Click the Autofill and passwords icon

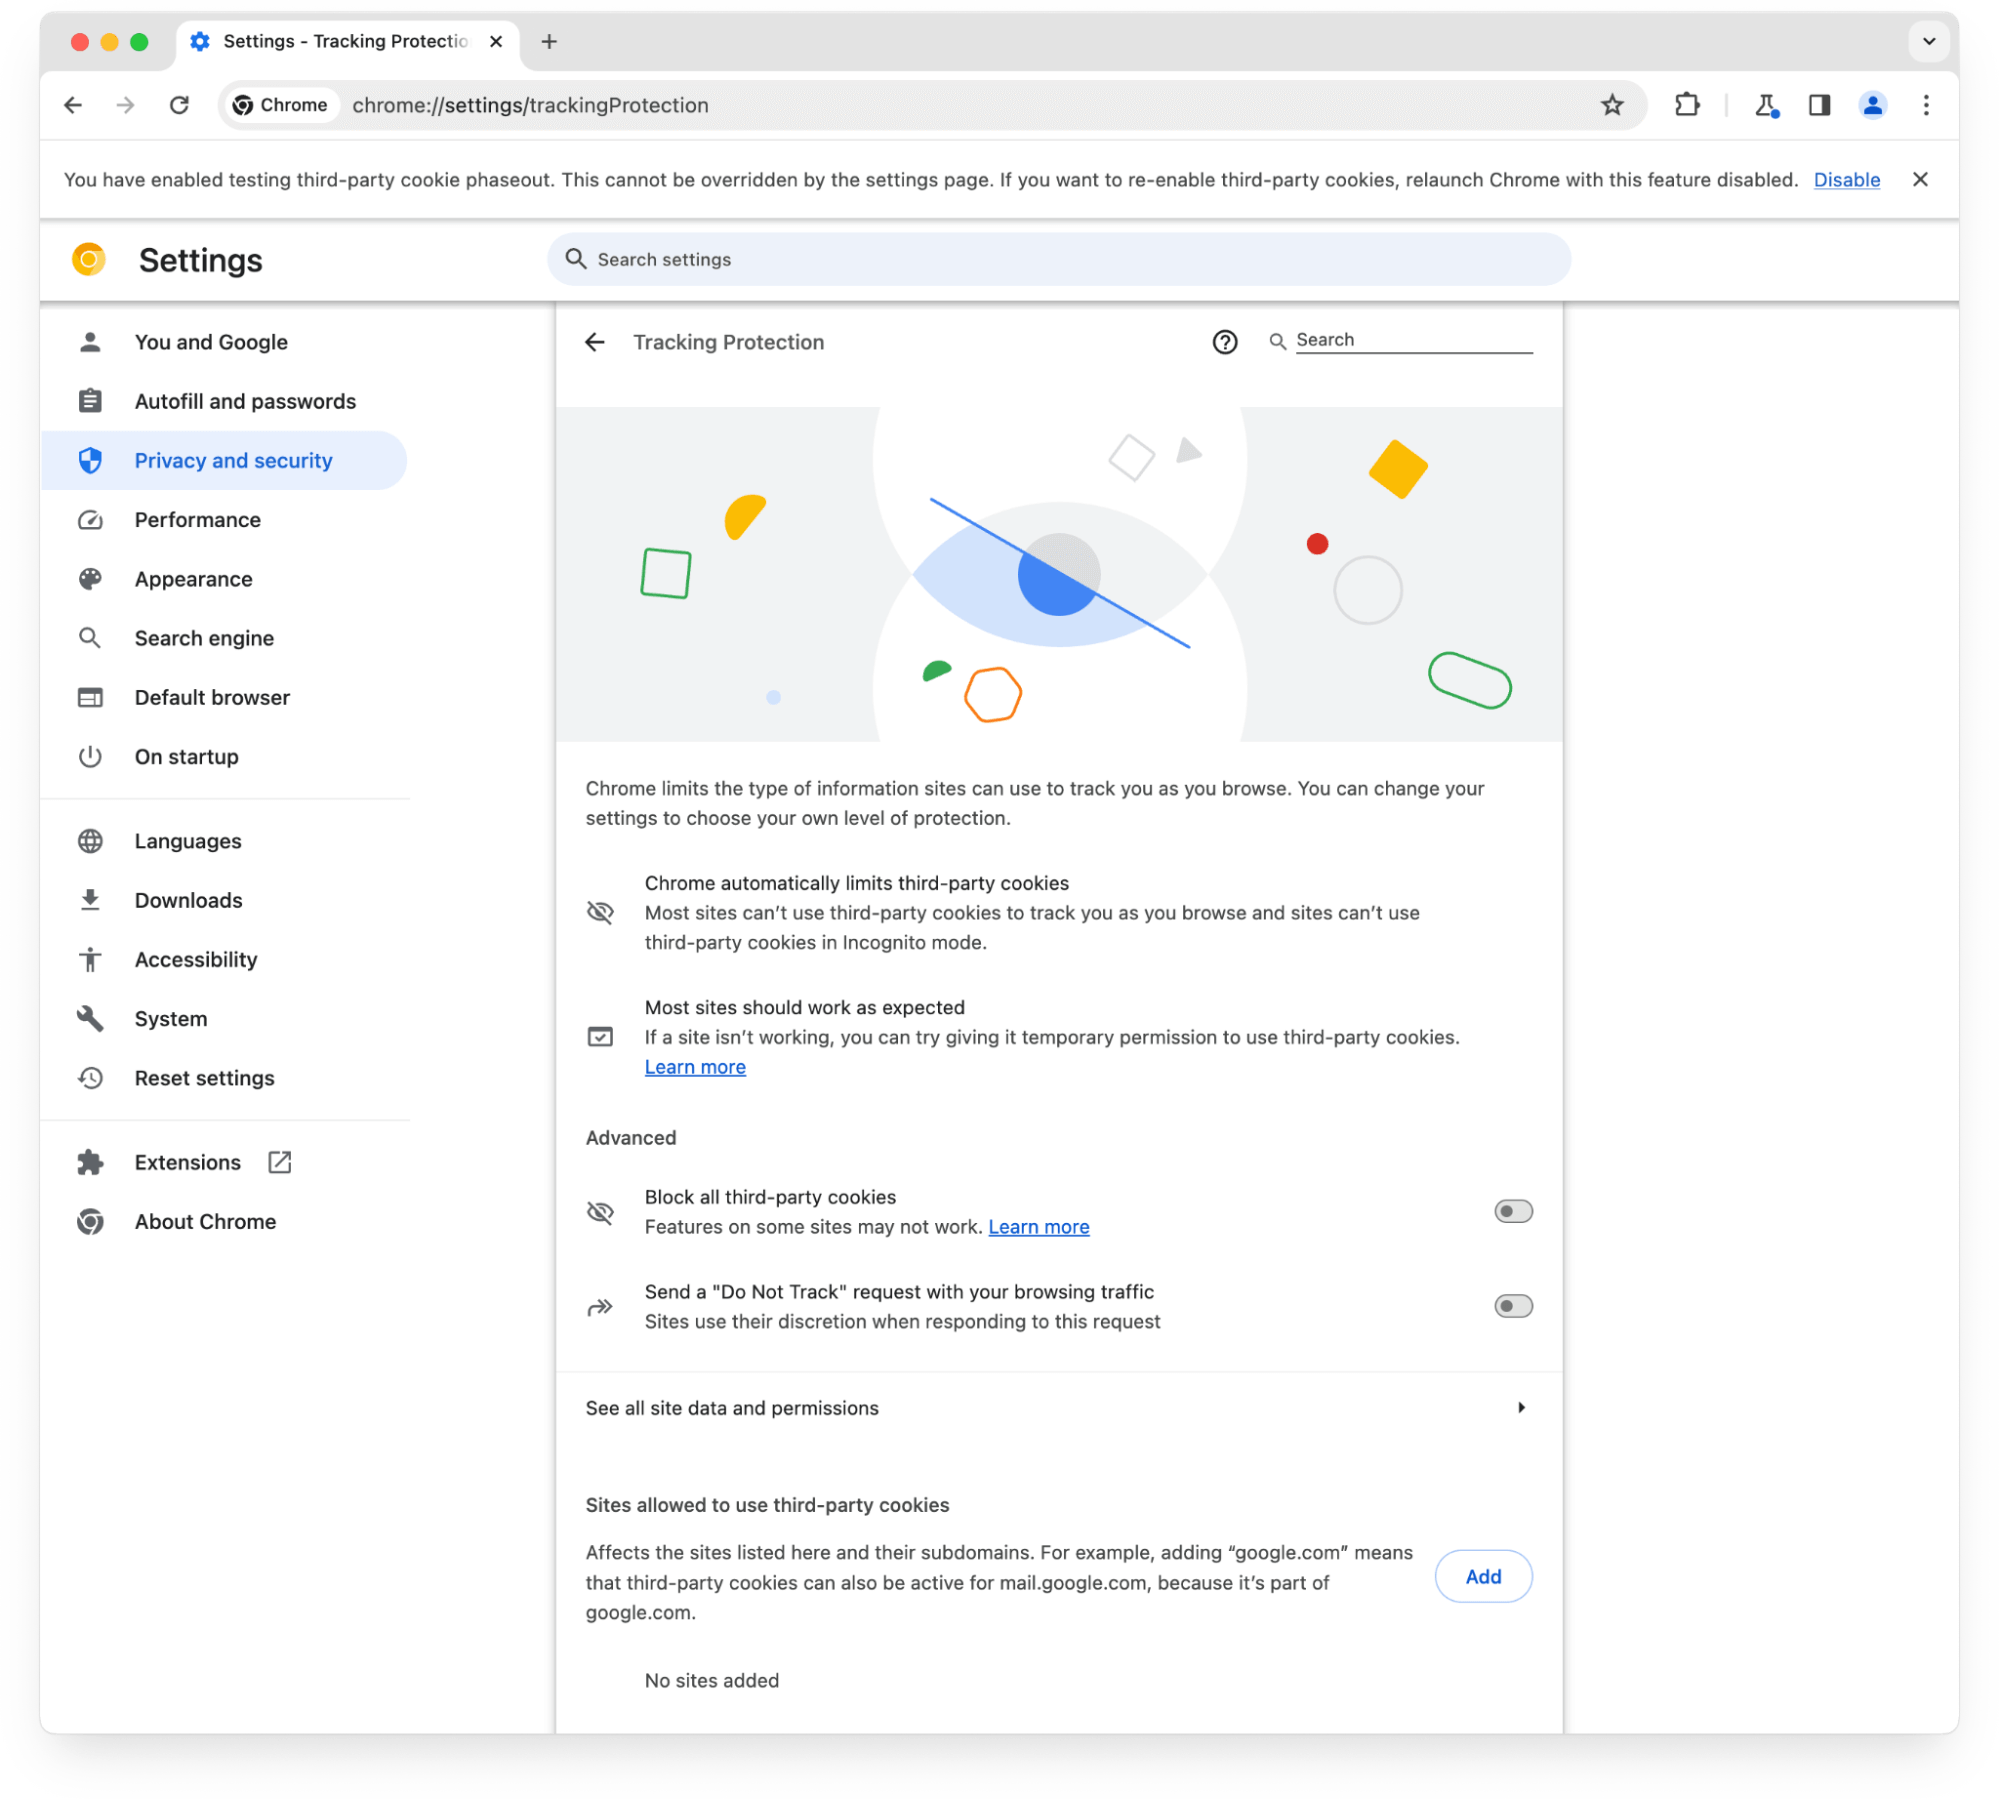[x=92, y=401]
